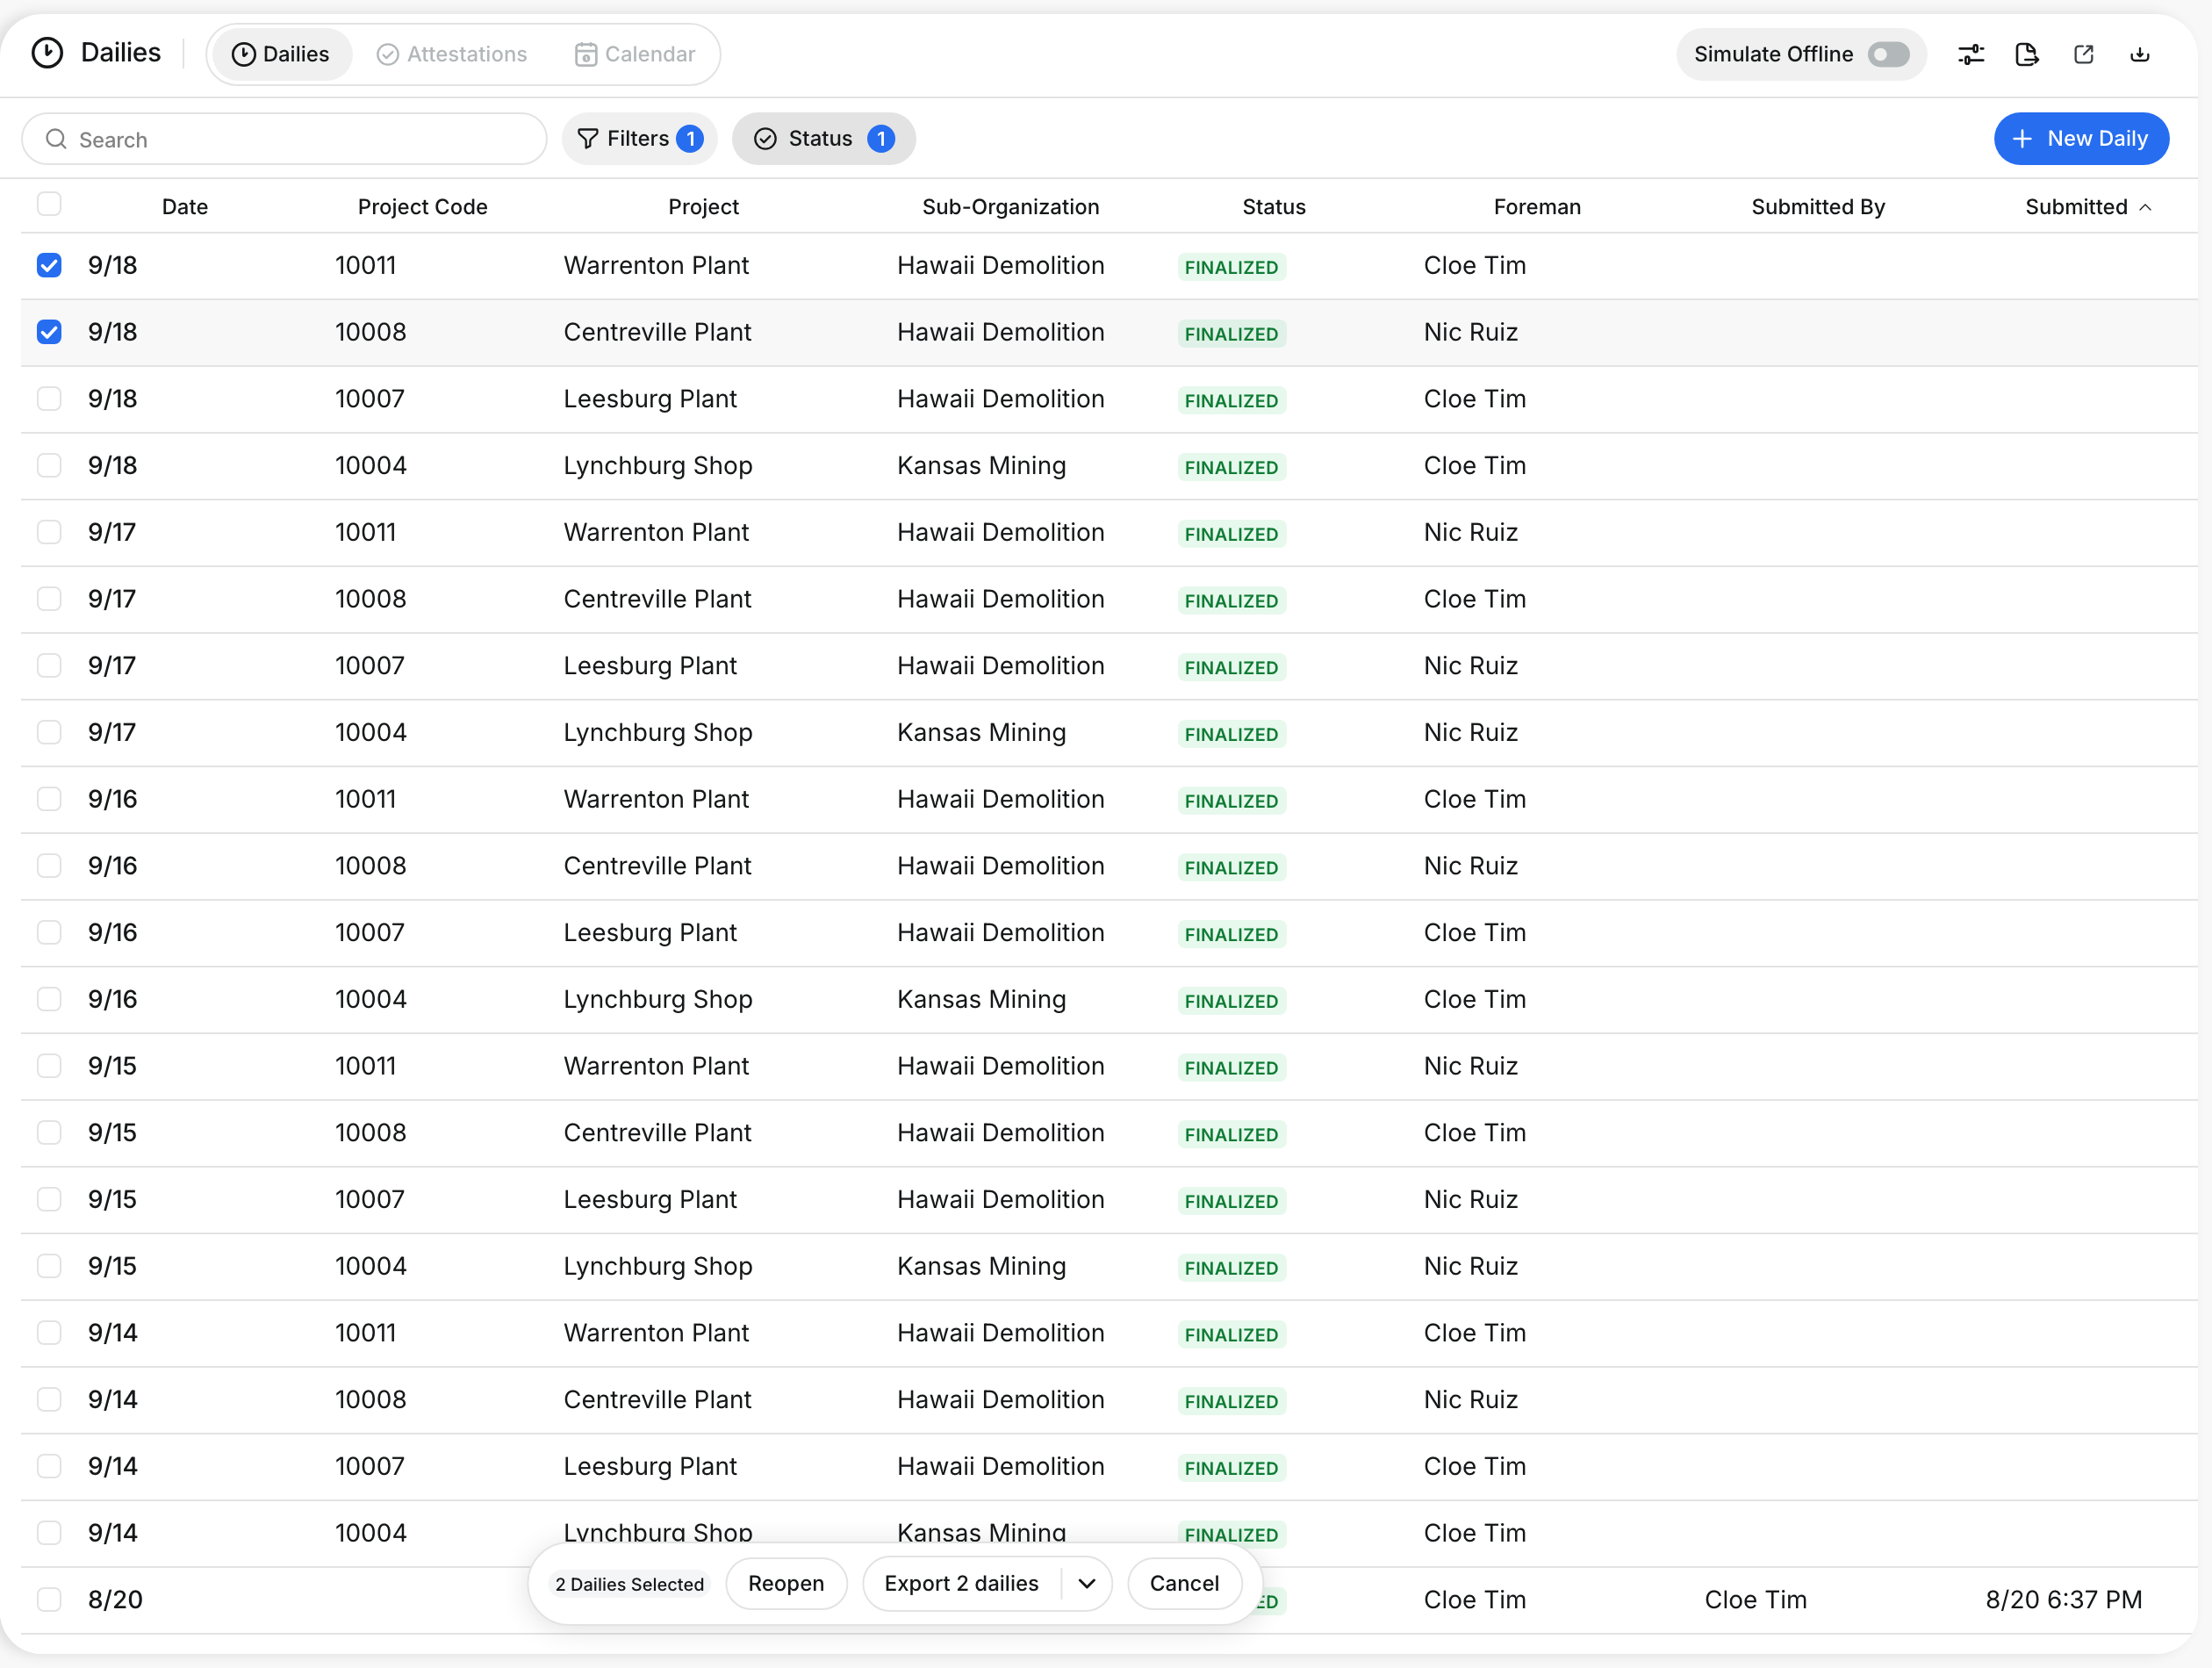Viewport: 2212px width, 1668px height.
Task: Open the 9/16 Lynchburg Shop row
Action: click(x=1109, y=999)
